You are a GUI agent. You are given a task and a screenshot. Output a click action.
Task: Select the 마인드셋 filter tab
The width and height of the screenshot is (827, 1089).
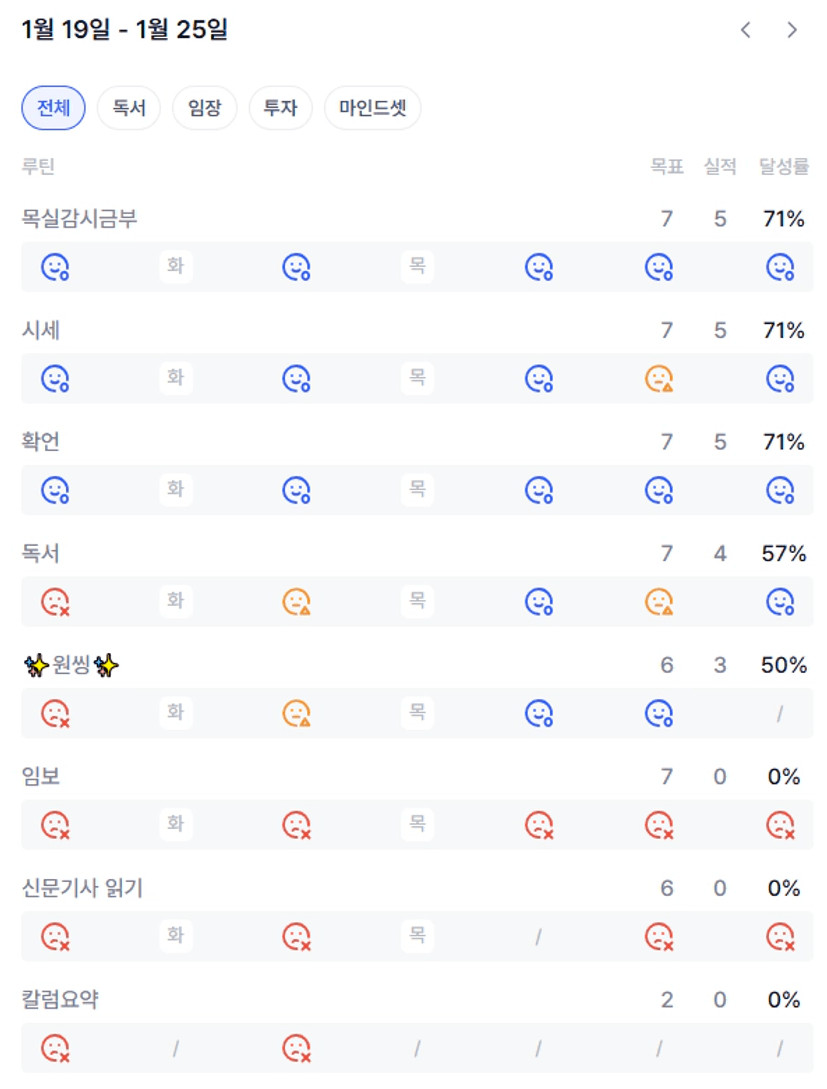[372, 108]
